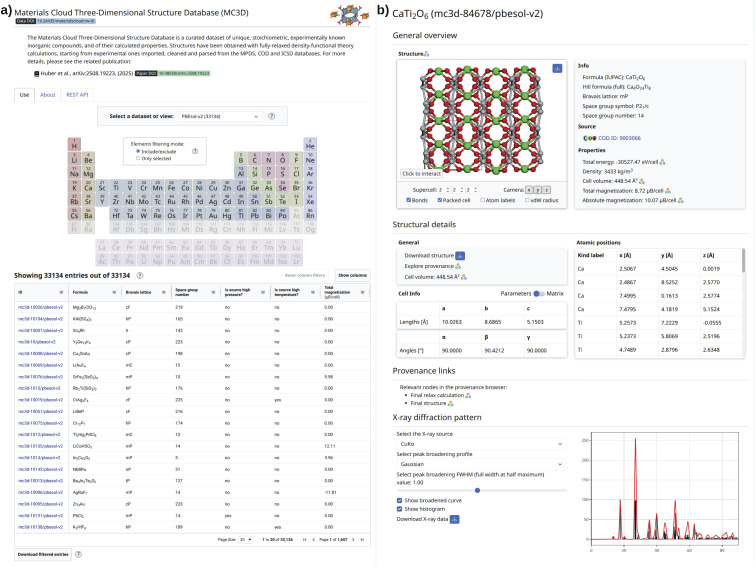Select the Use tab
The width and height of the screenshot is (756, 567).
tap(24, 95)
